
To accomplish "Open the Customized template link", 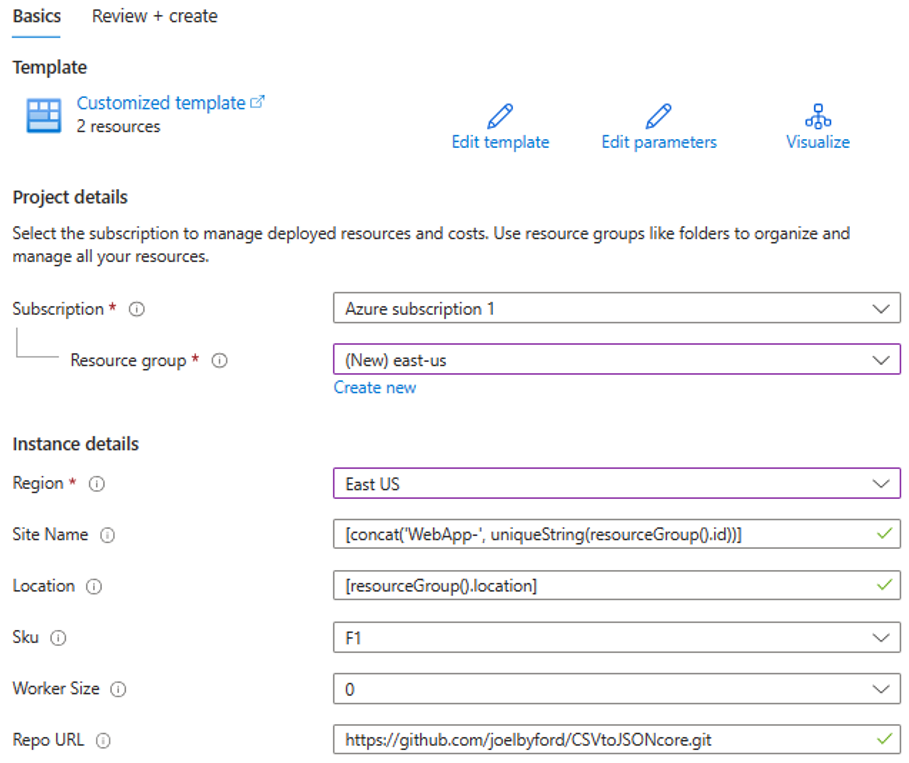I will (162, 103).
